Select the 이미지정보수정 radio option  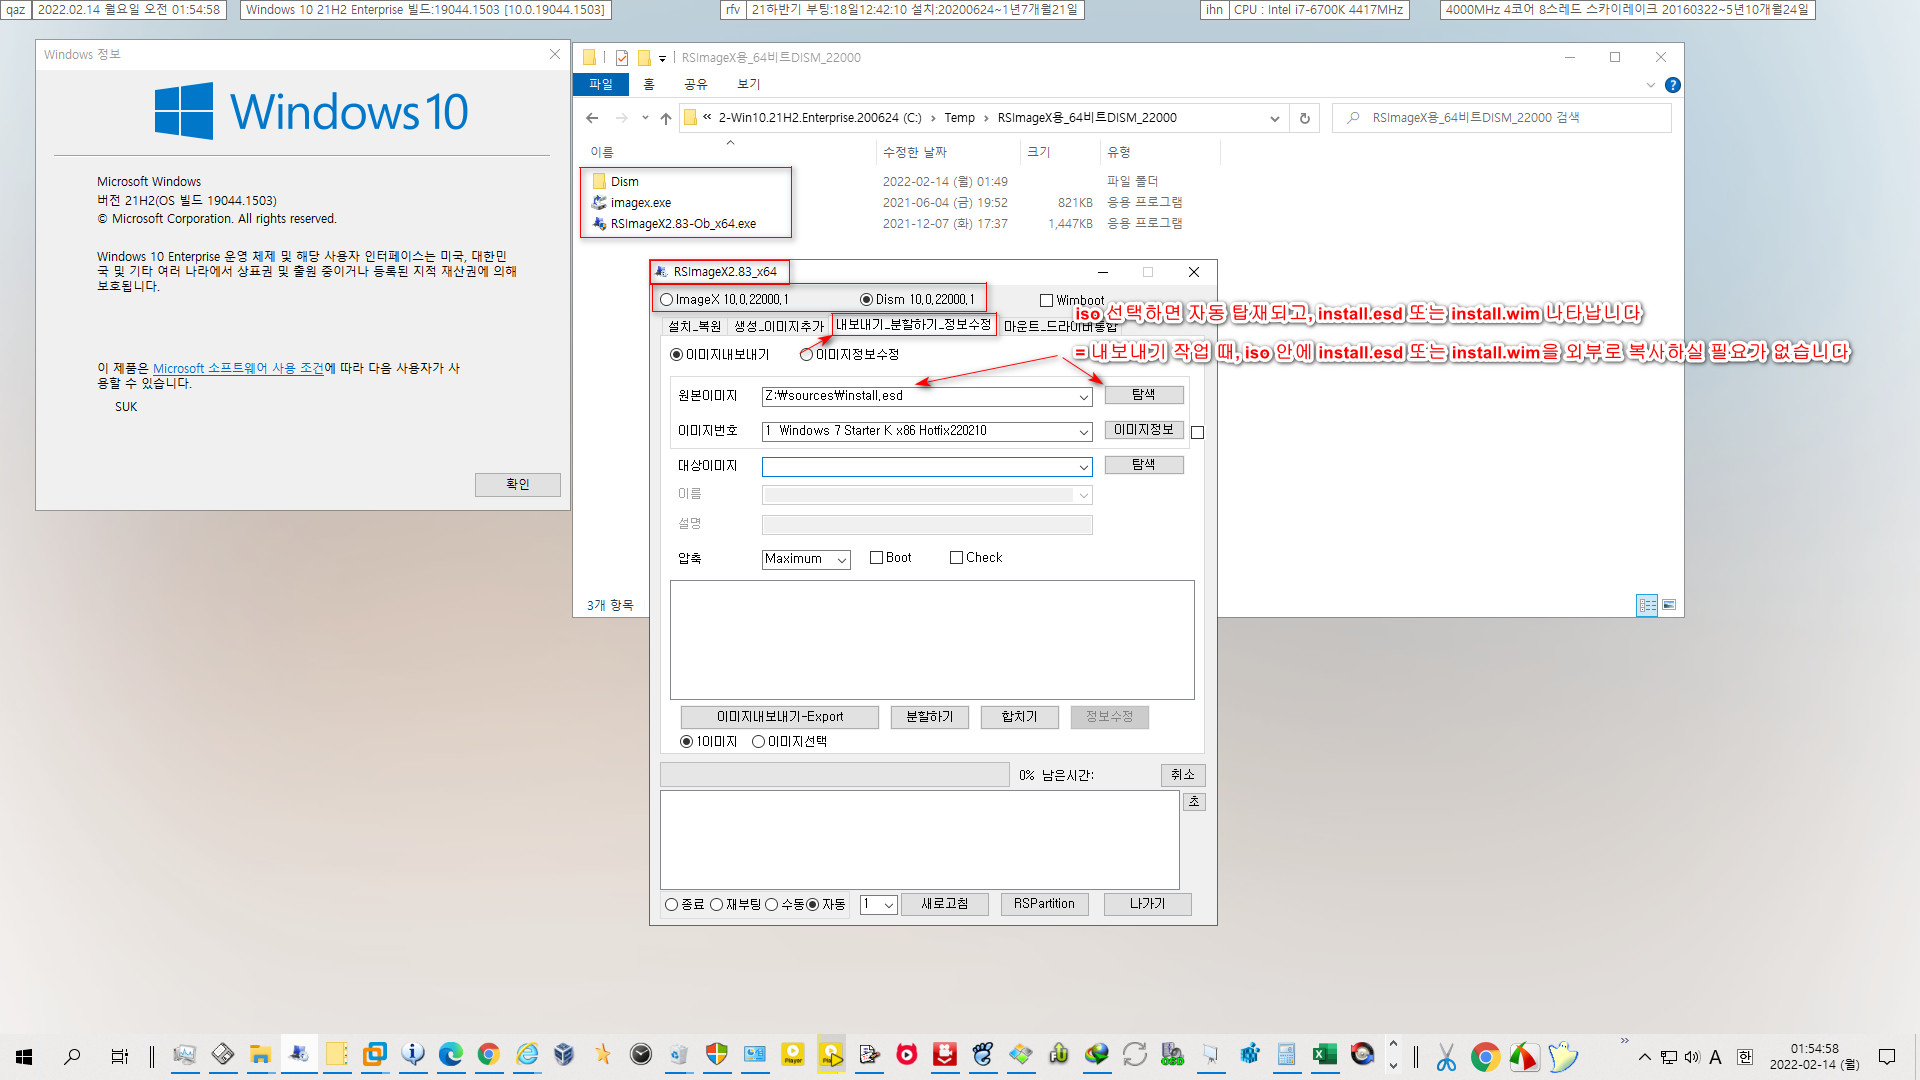806,354
